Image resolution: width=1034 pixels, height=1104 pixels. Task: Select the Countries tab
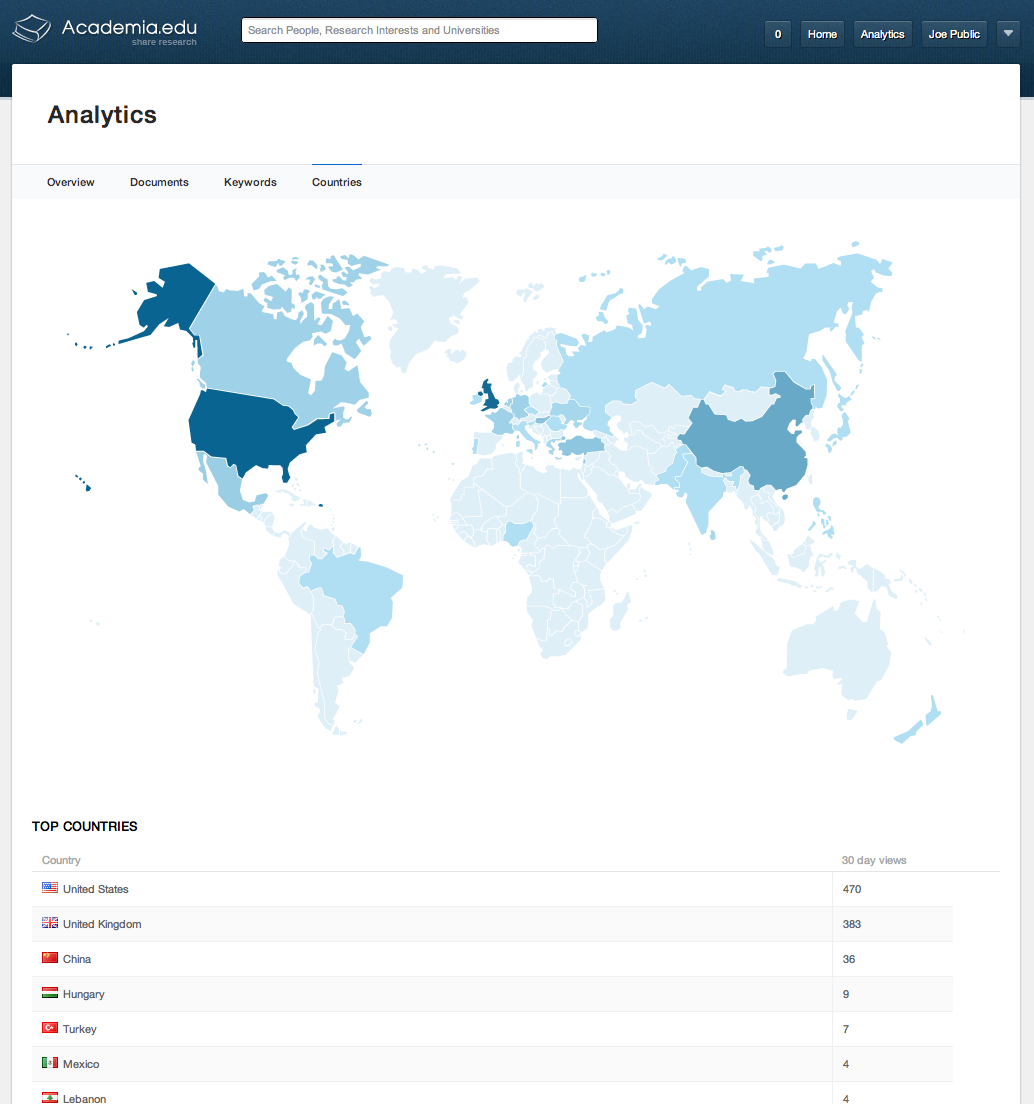click(x=337, y=182)
